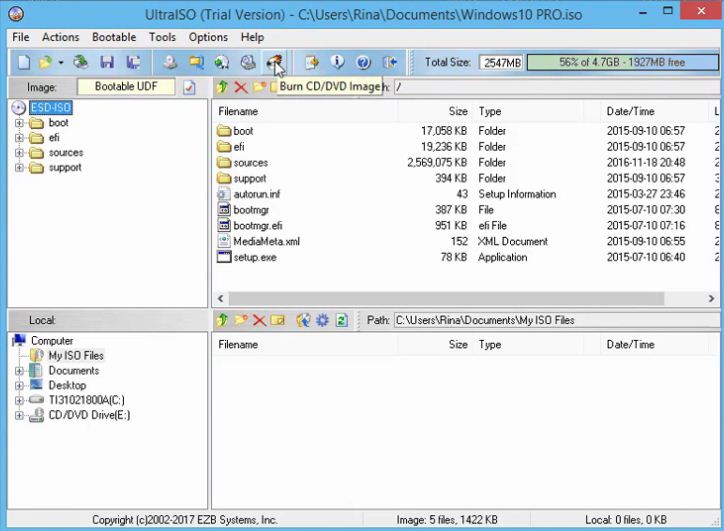Sort image files by the Filename column
This screenshot has width=724, height=531.
click(305, 111)
